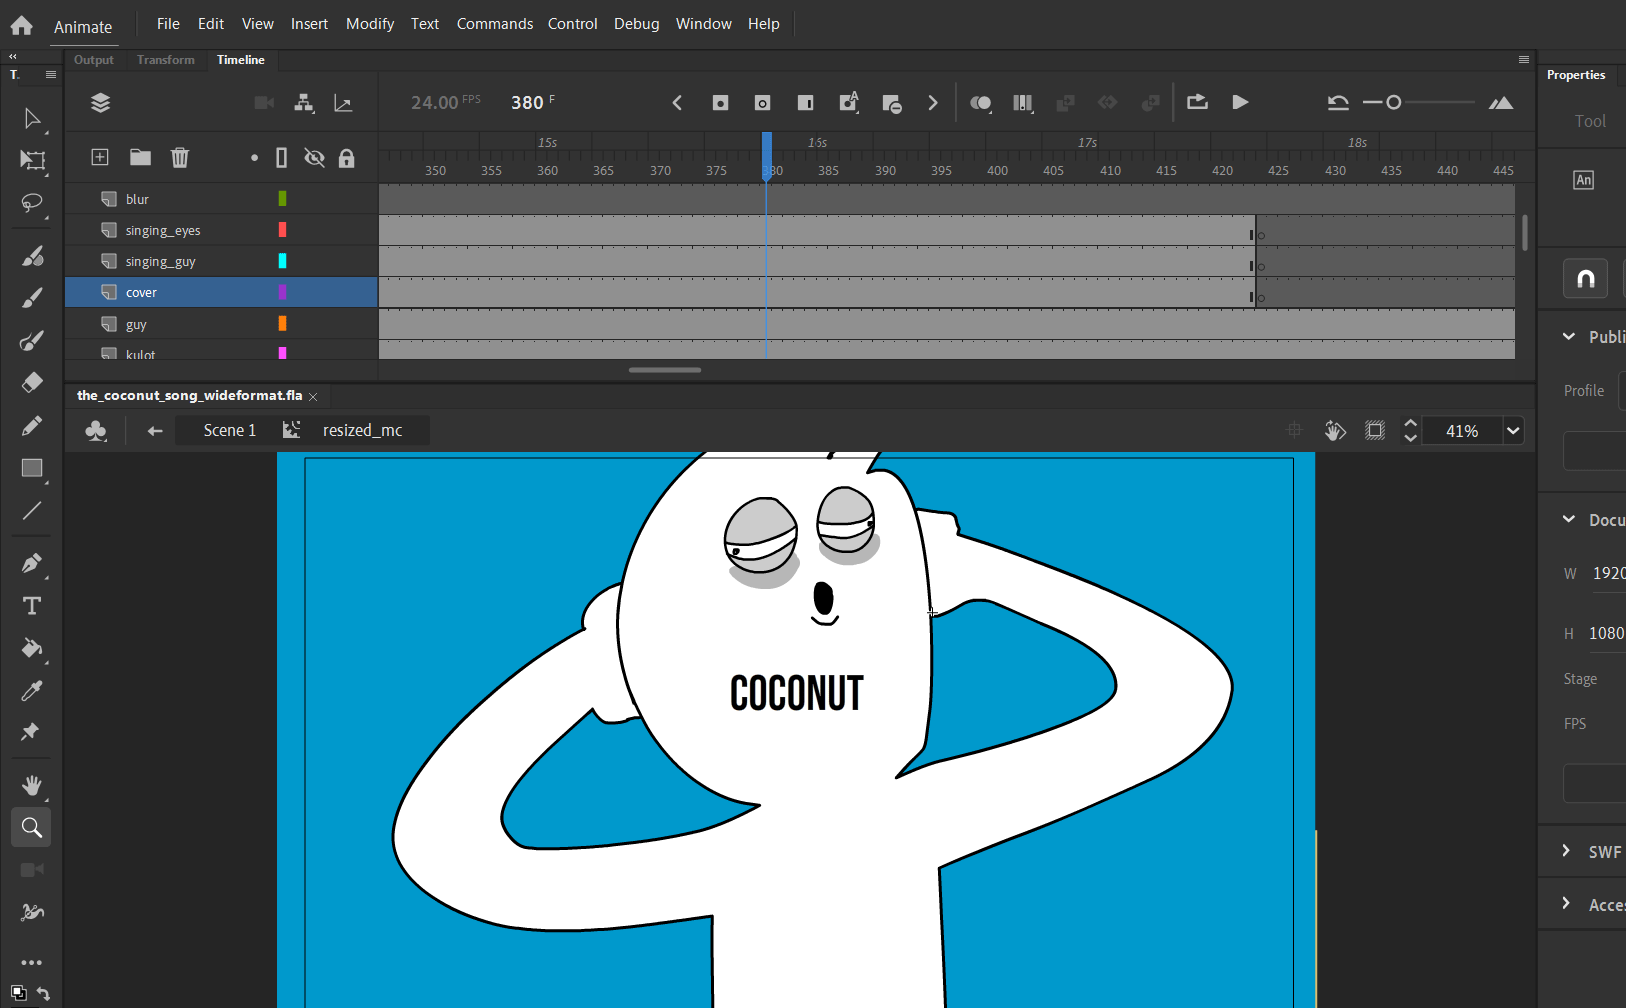Image resolution: width=1626 pixels, height=1008 pixels.
Task: Open the tools panel options menu
Action: pos(51,74)
